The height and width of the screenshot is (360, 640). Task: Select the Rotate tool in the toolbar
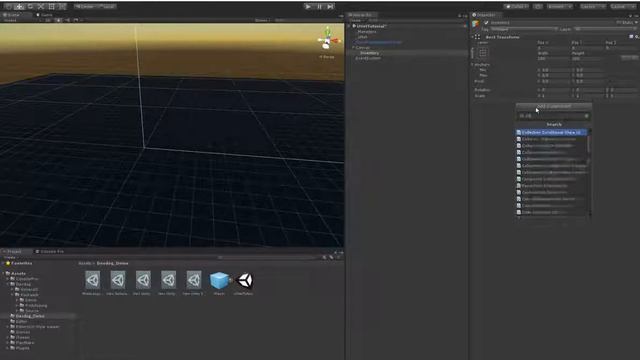point(30,7)
